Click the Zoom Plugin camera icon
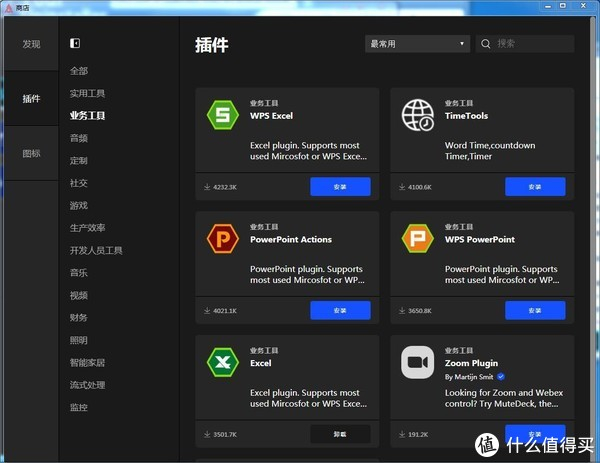Image resolution: width=600 pixels, height=463 pixels. tap(417, 362)
